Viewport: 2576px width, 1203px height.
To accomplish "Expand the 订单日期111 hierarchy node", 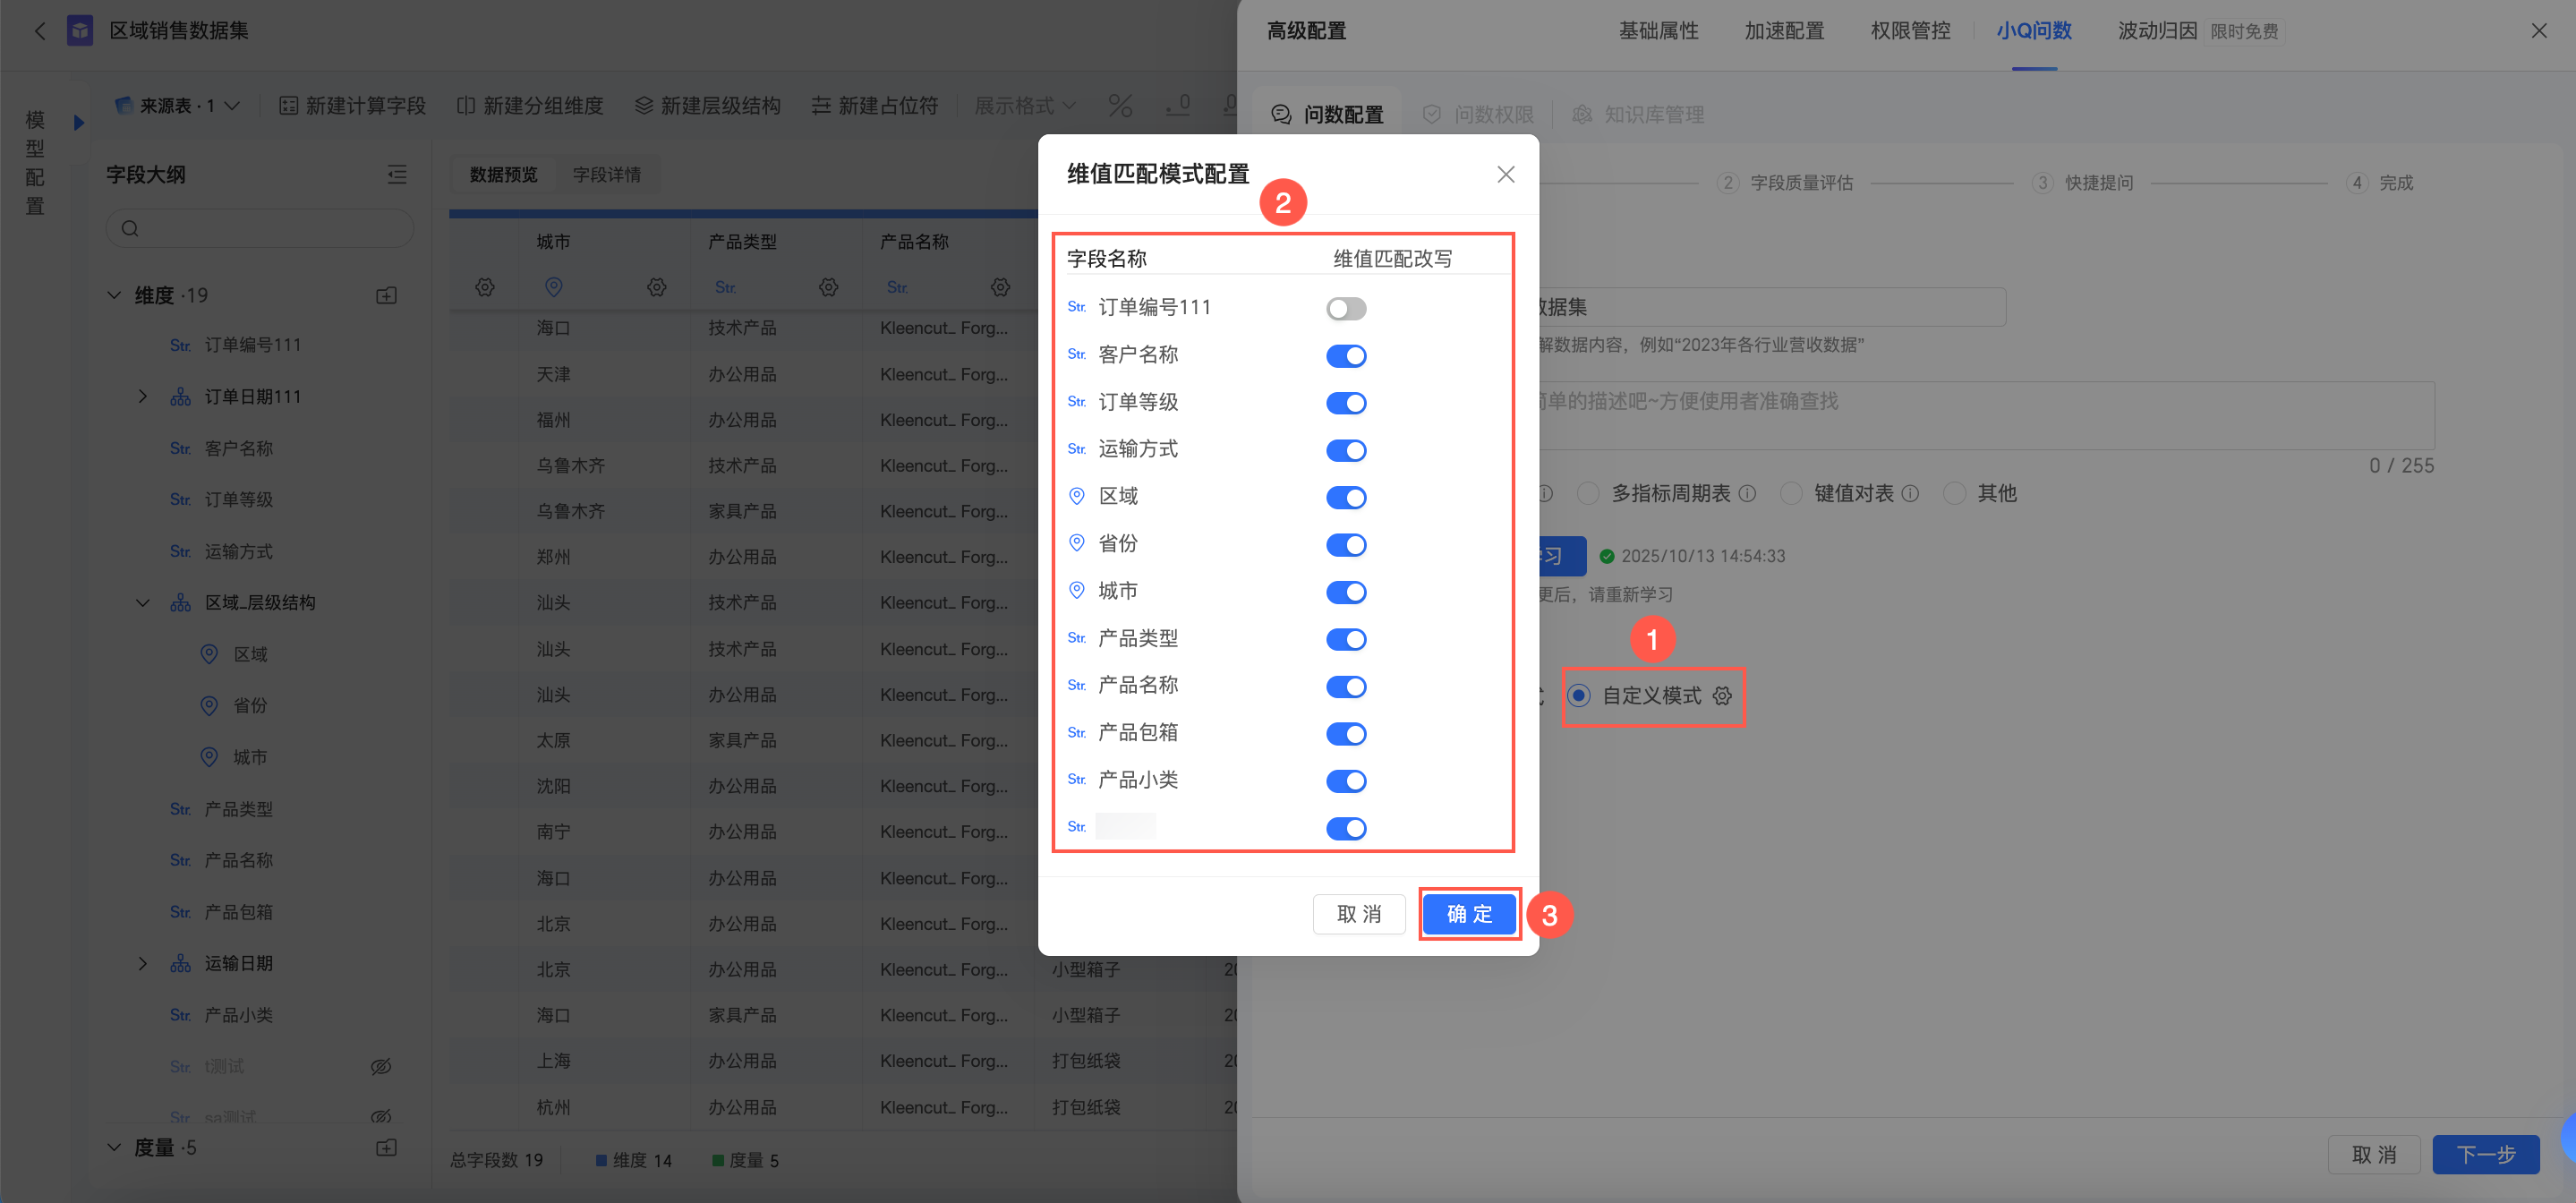I will click(x=143, y=397).
